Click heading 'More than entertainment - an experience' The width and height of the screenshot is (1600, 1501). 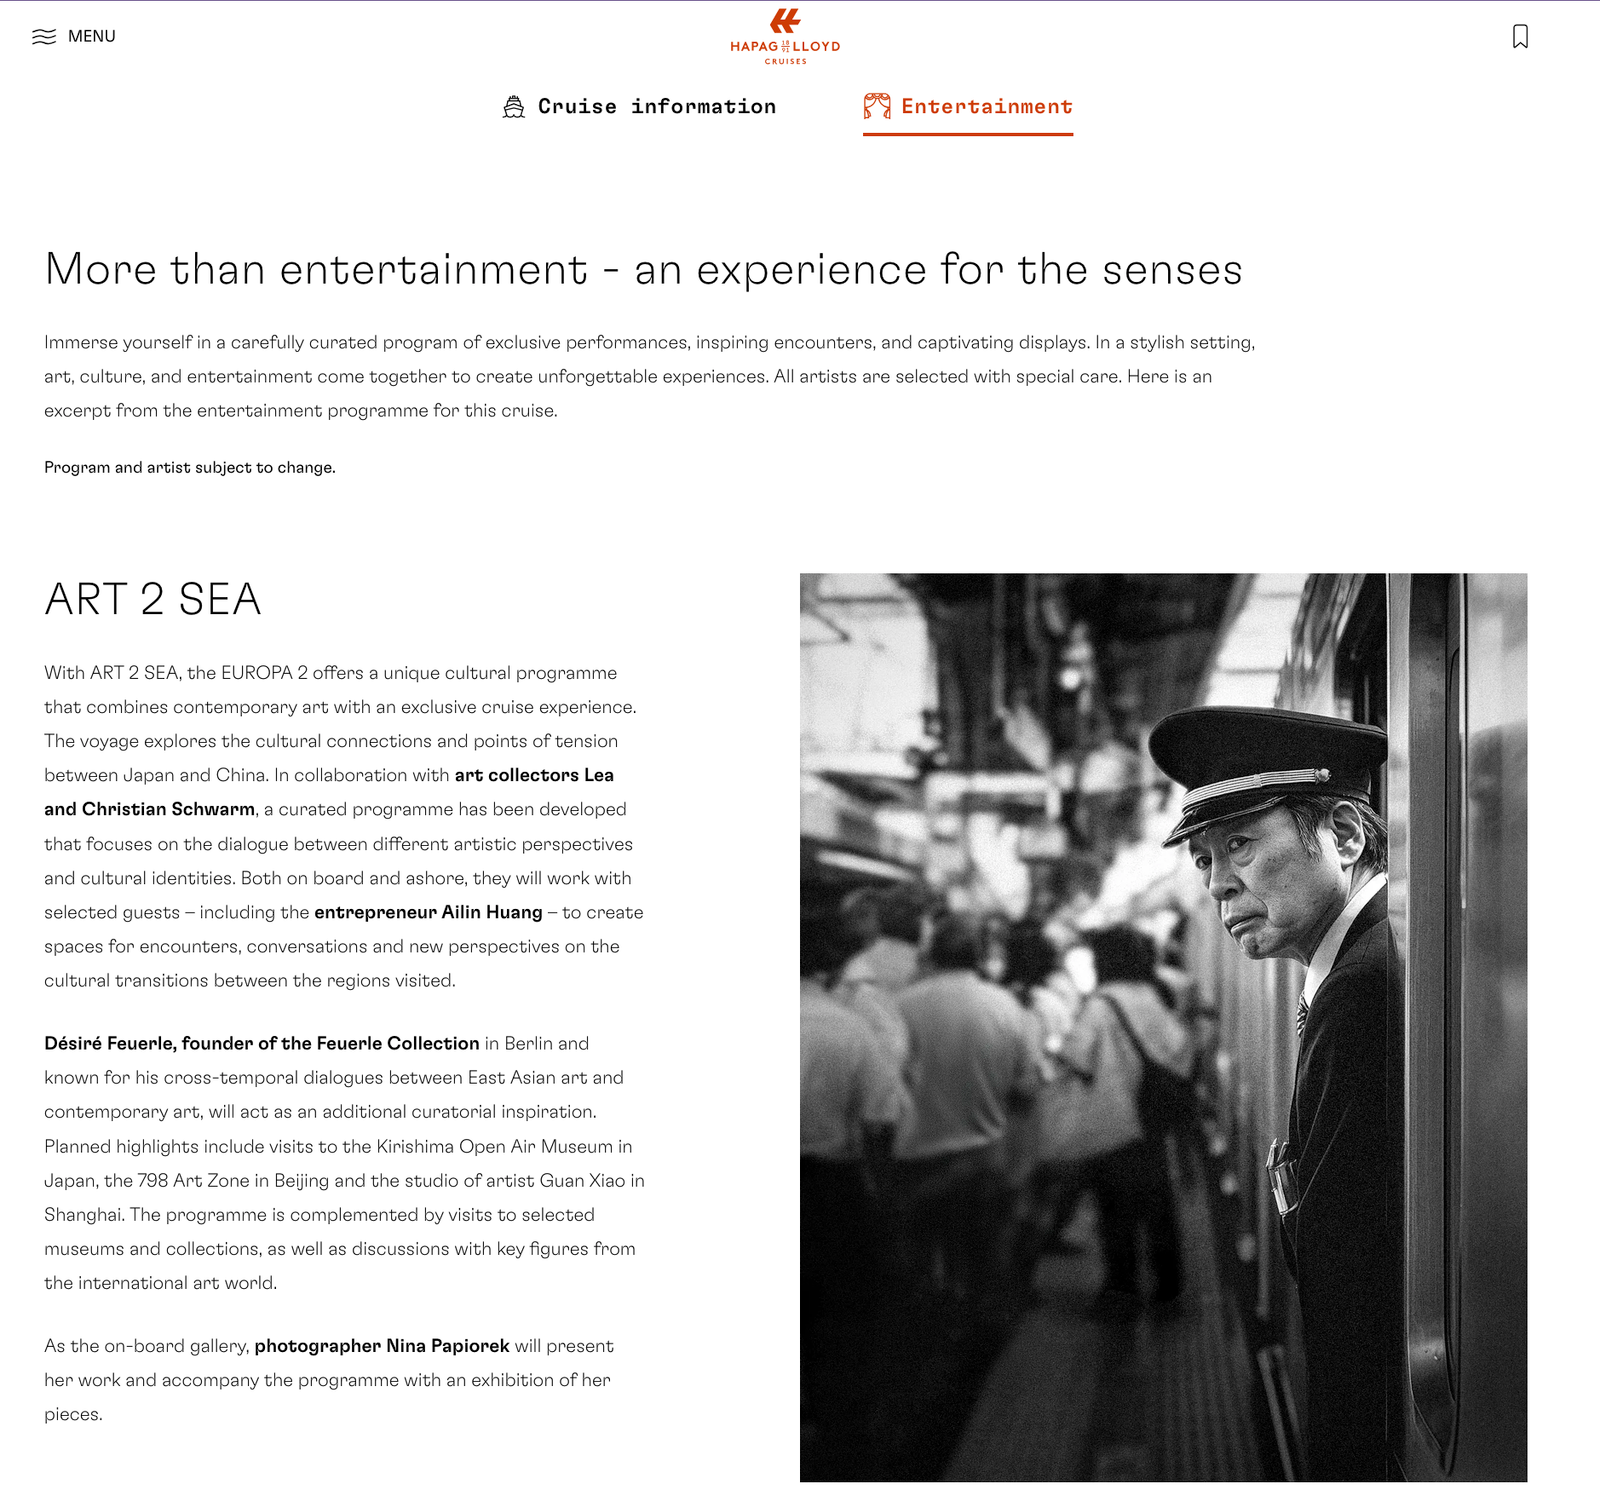[x=643, y=269]
